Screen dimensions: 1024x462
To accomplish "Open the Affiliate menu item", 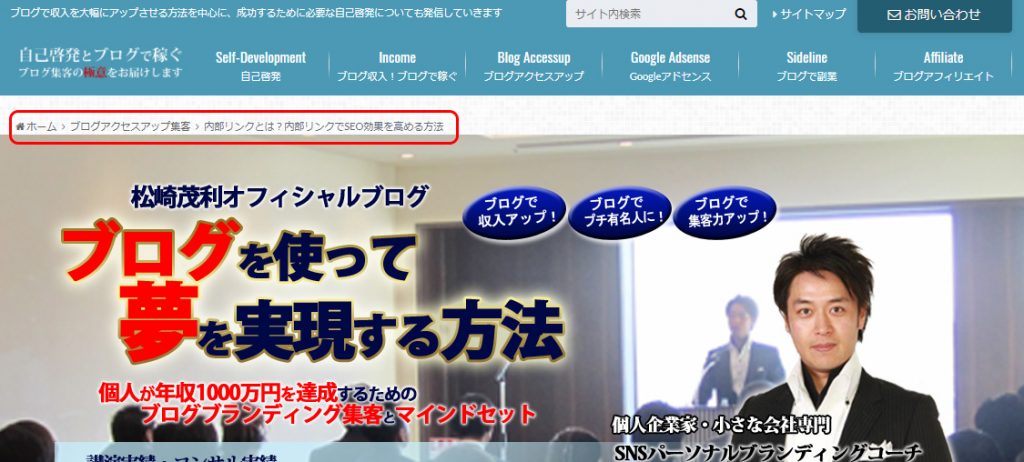I will coord(943,65).
